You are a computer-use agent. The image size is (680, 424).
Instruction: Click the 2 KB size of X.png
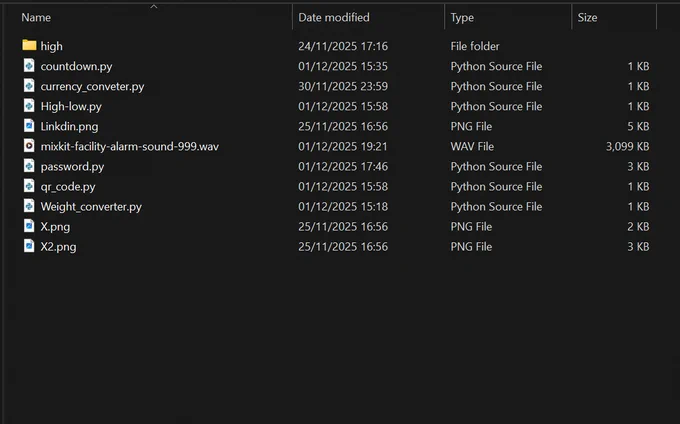[x=638, y=227]
